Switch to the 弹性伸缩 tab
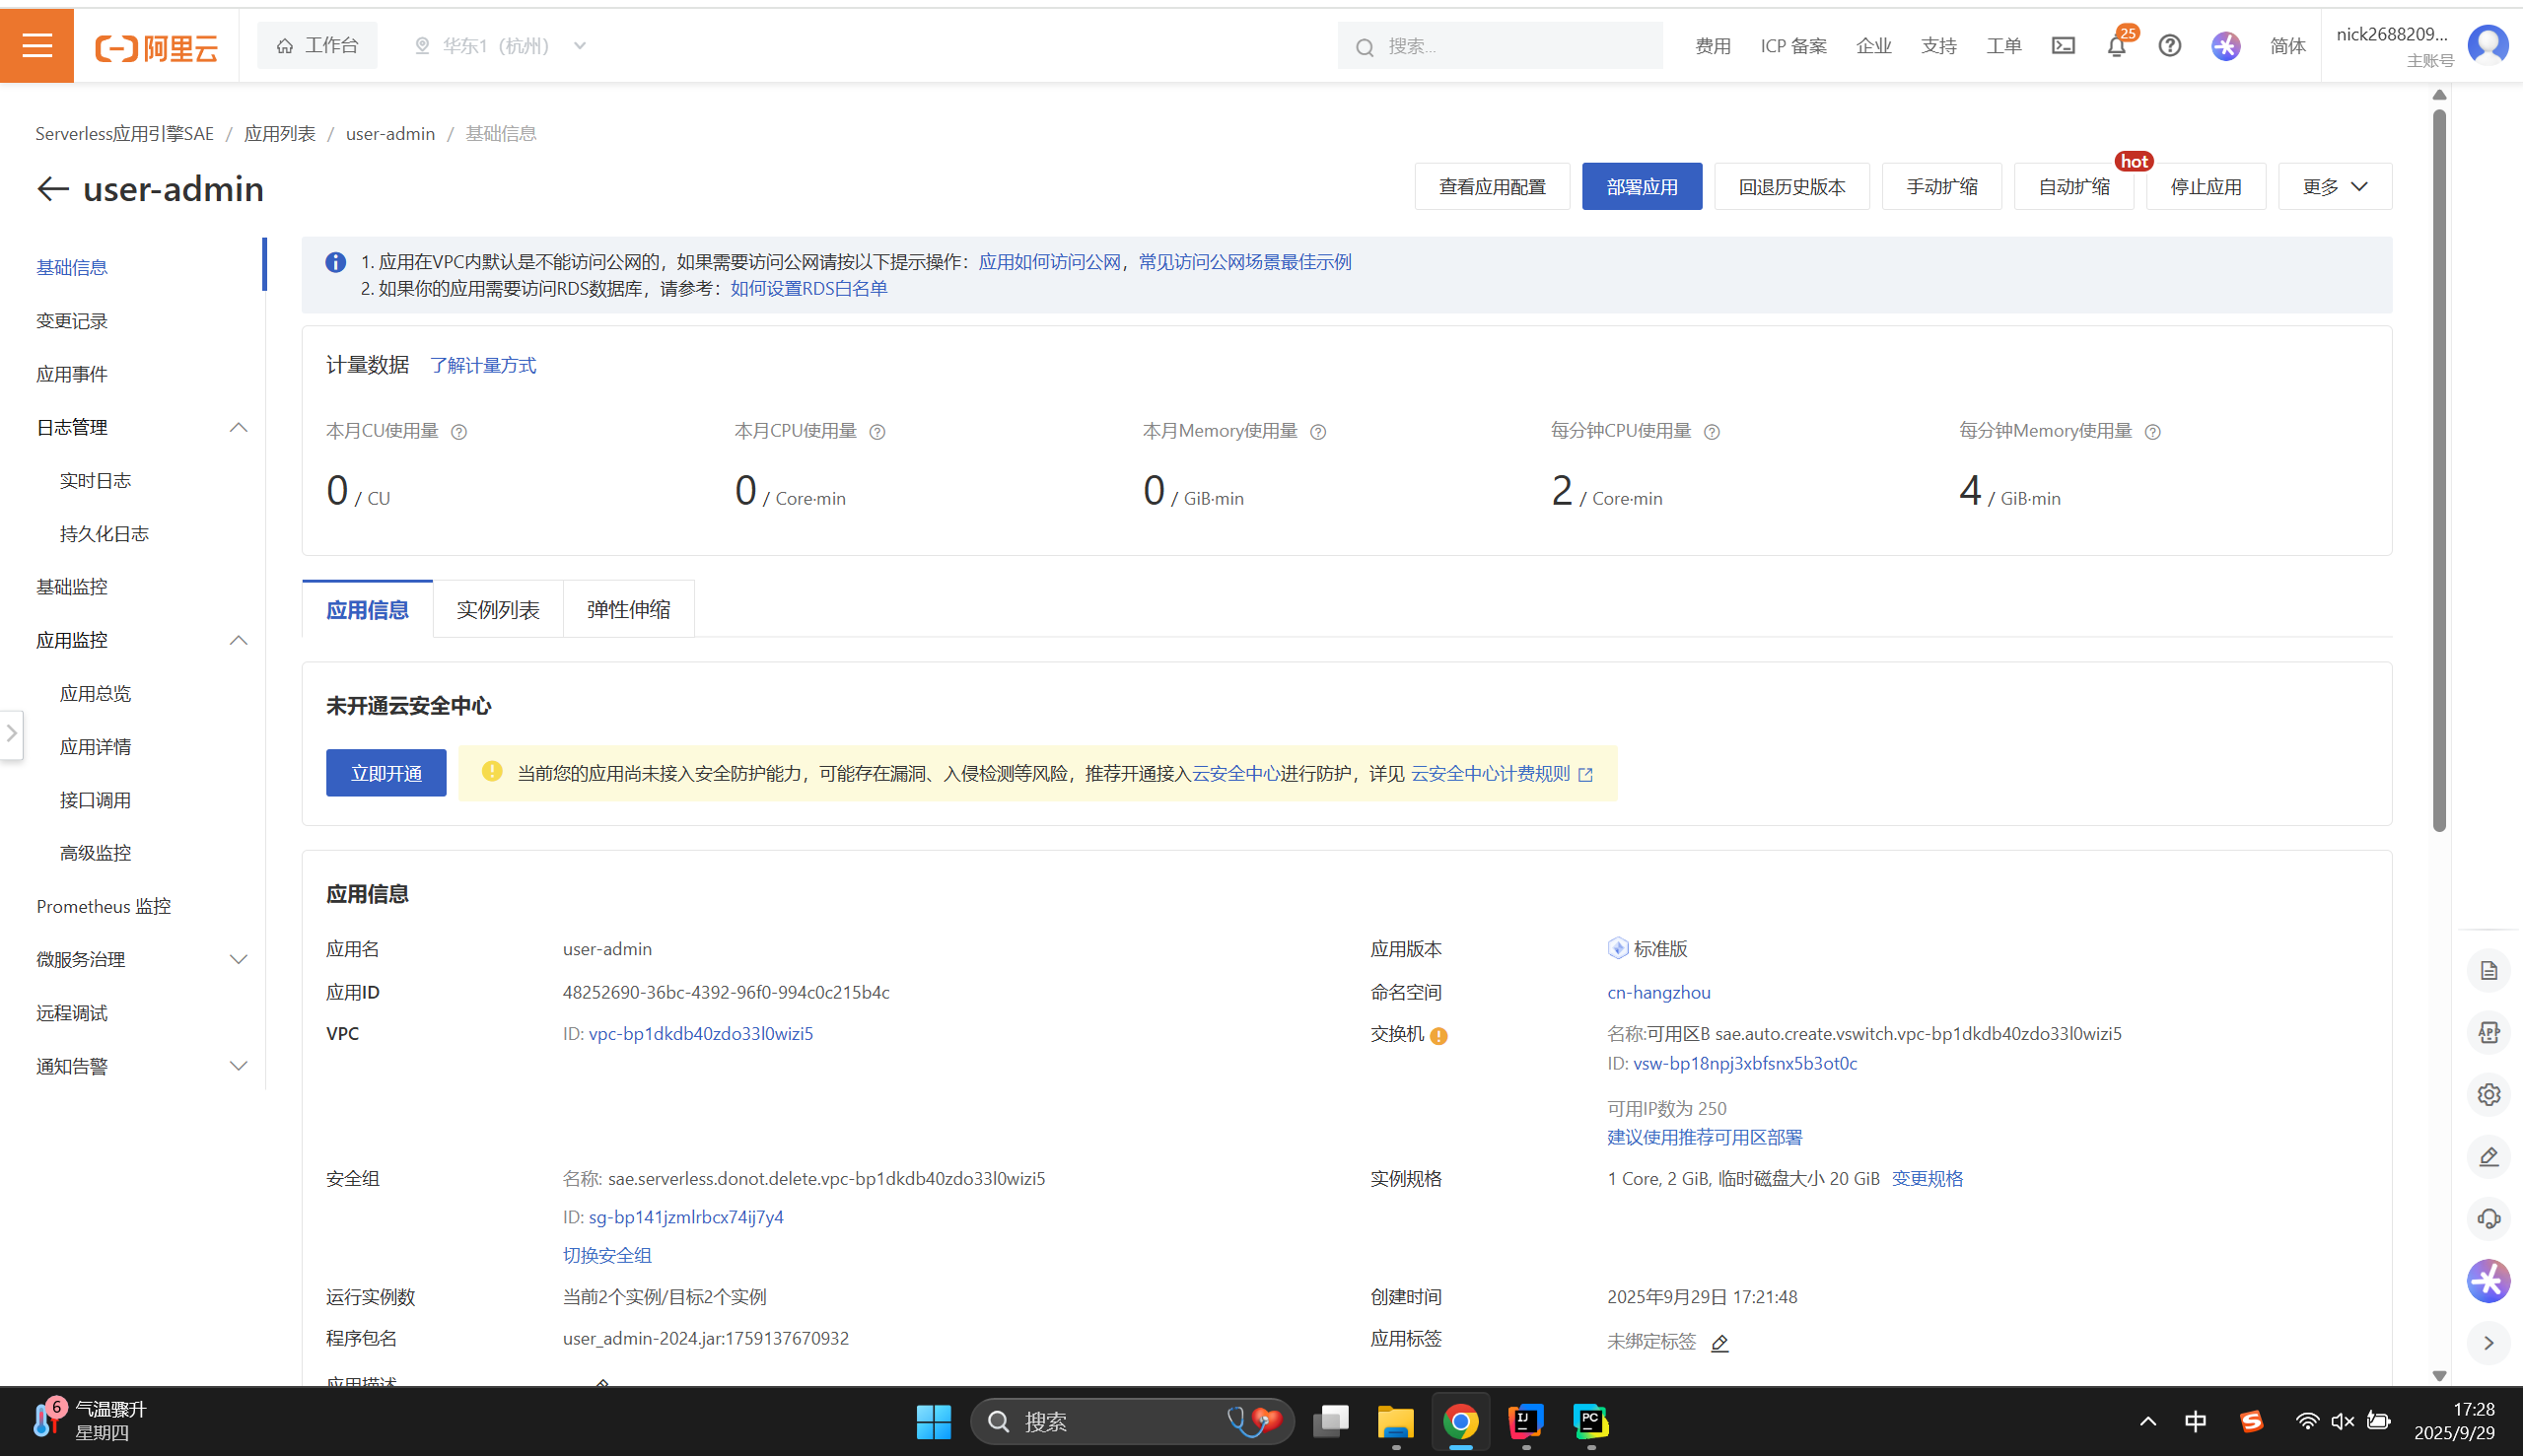 click(x=628, y=610)
